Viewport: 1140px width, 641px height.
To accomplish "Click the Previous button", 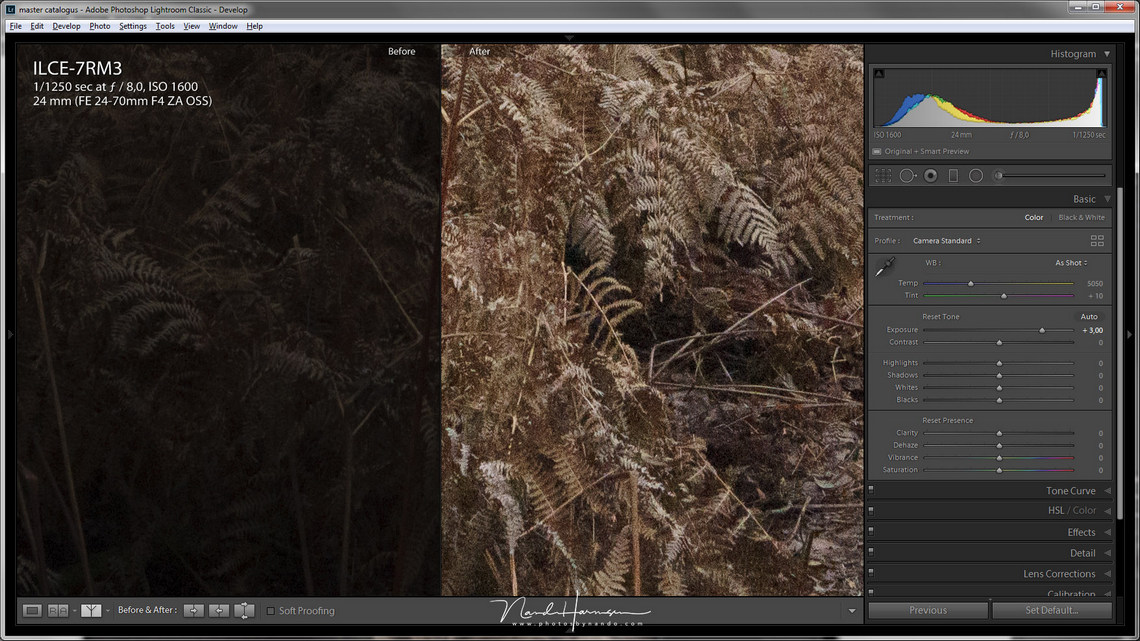I will coord(928,610).
